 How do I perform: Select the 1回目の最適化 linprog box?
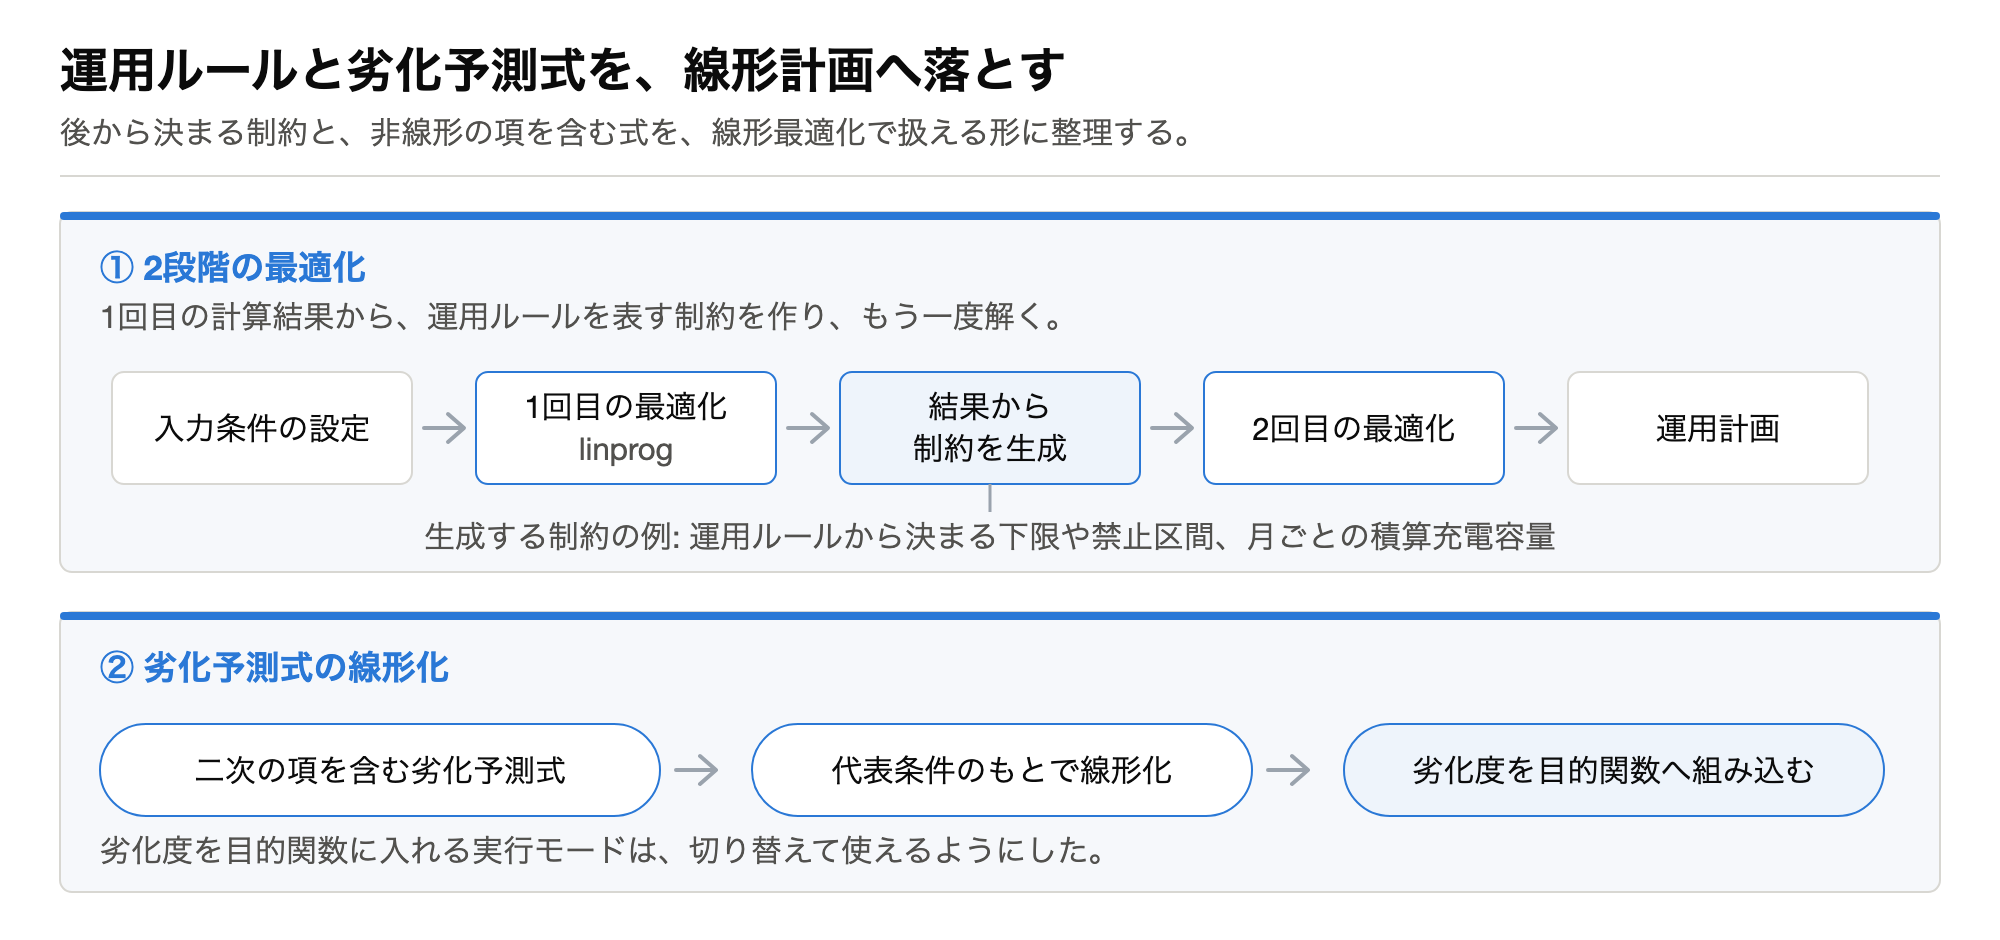[626, 428]
